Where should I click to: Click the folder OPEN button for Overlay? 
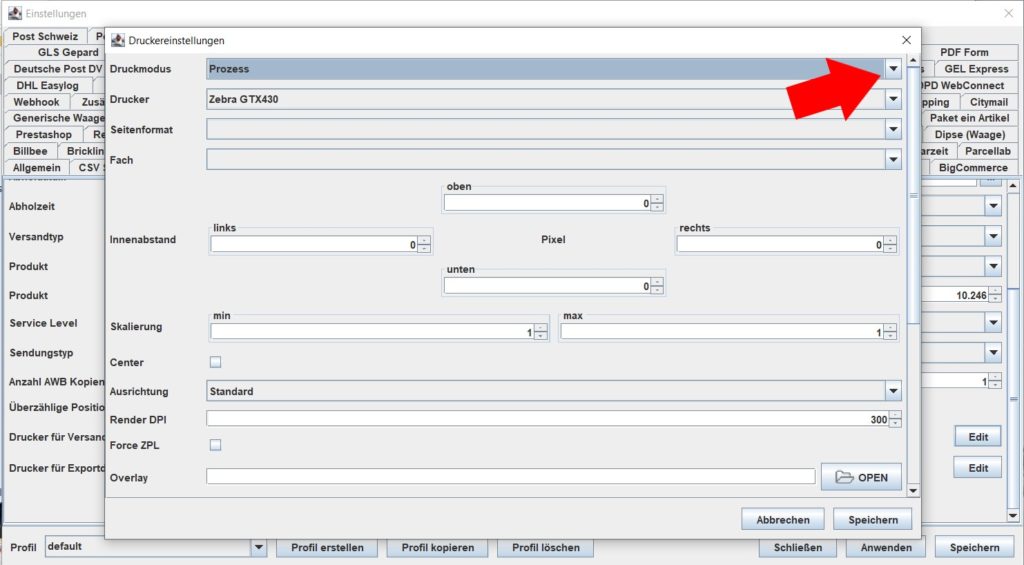pyautogui.click(x=861, y=477)
